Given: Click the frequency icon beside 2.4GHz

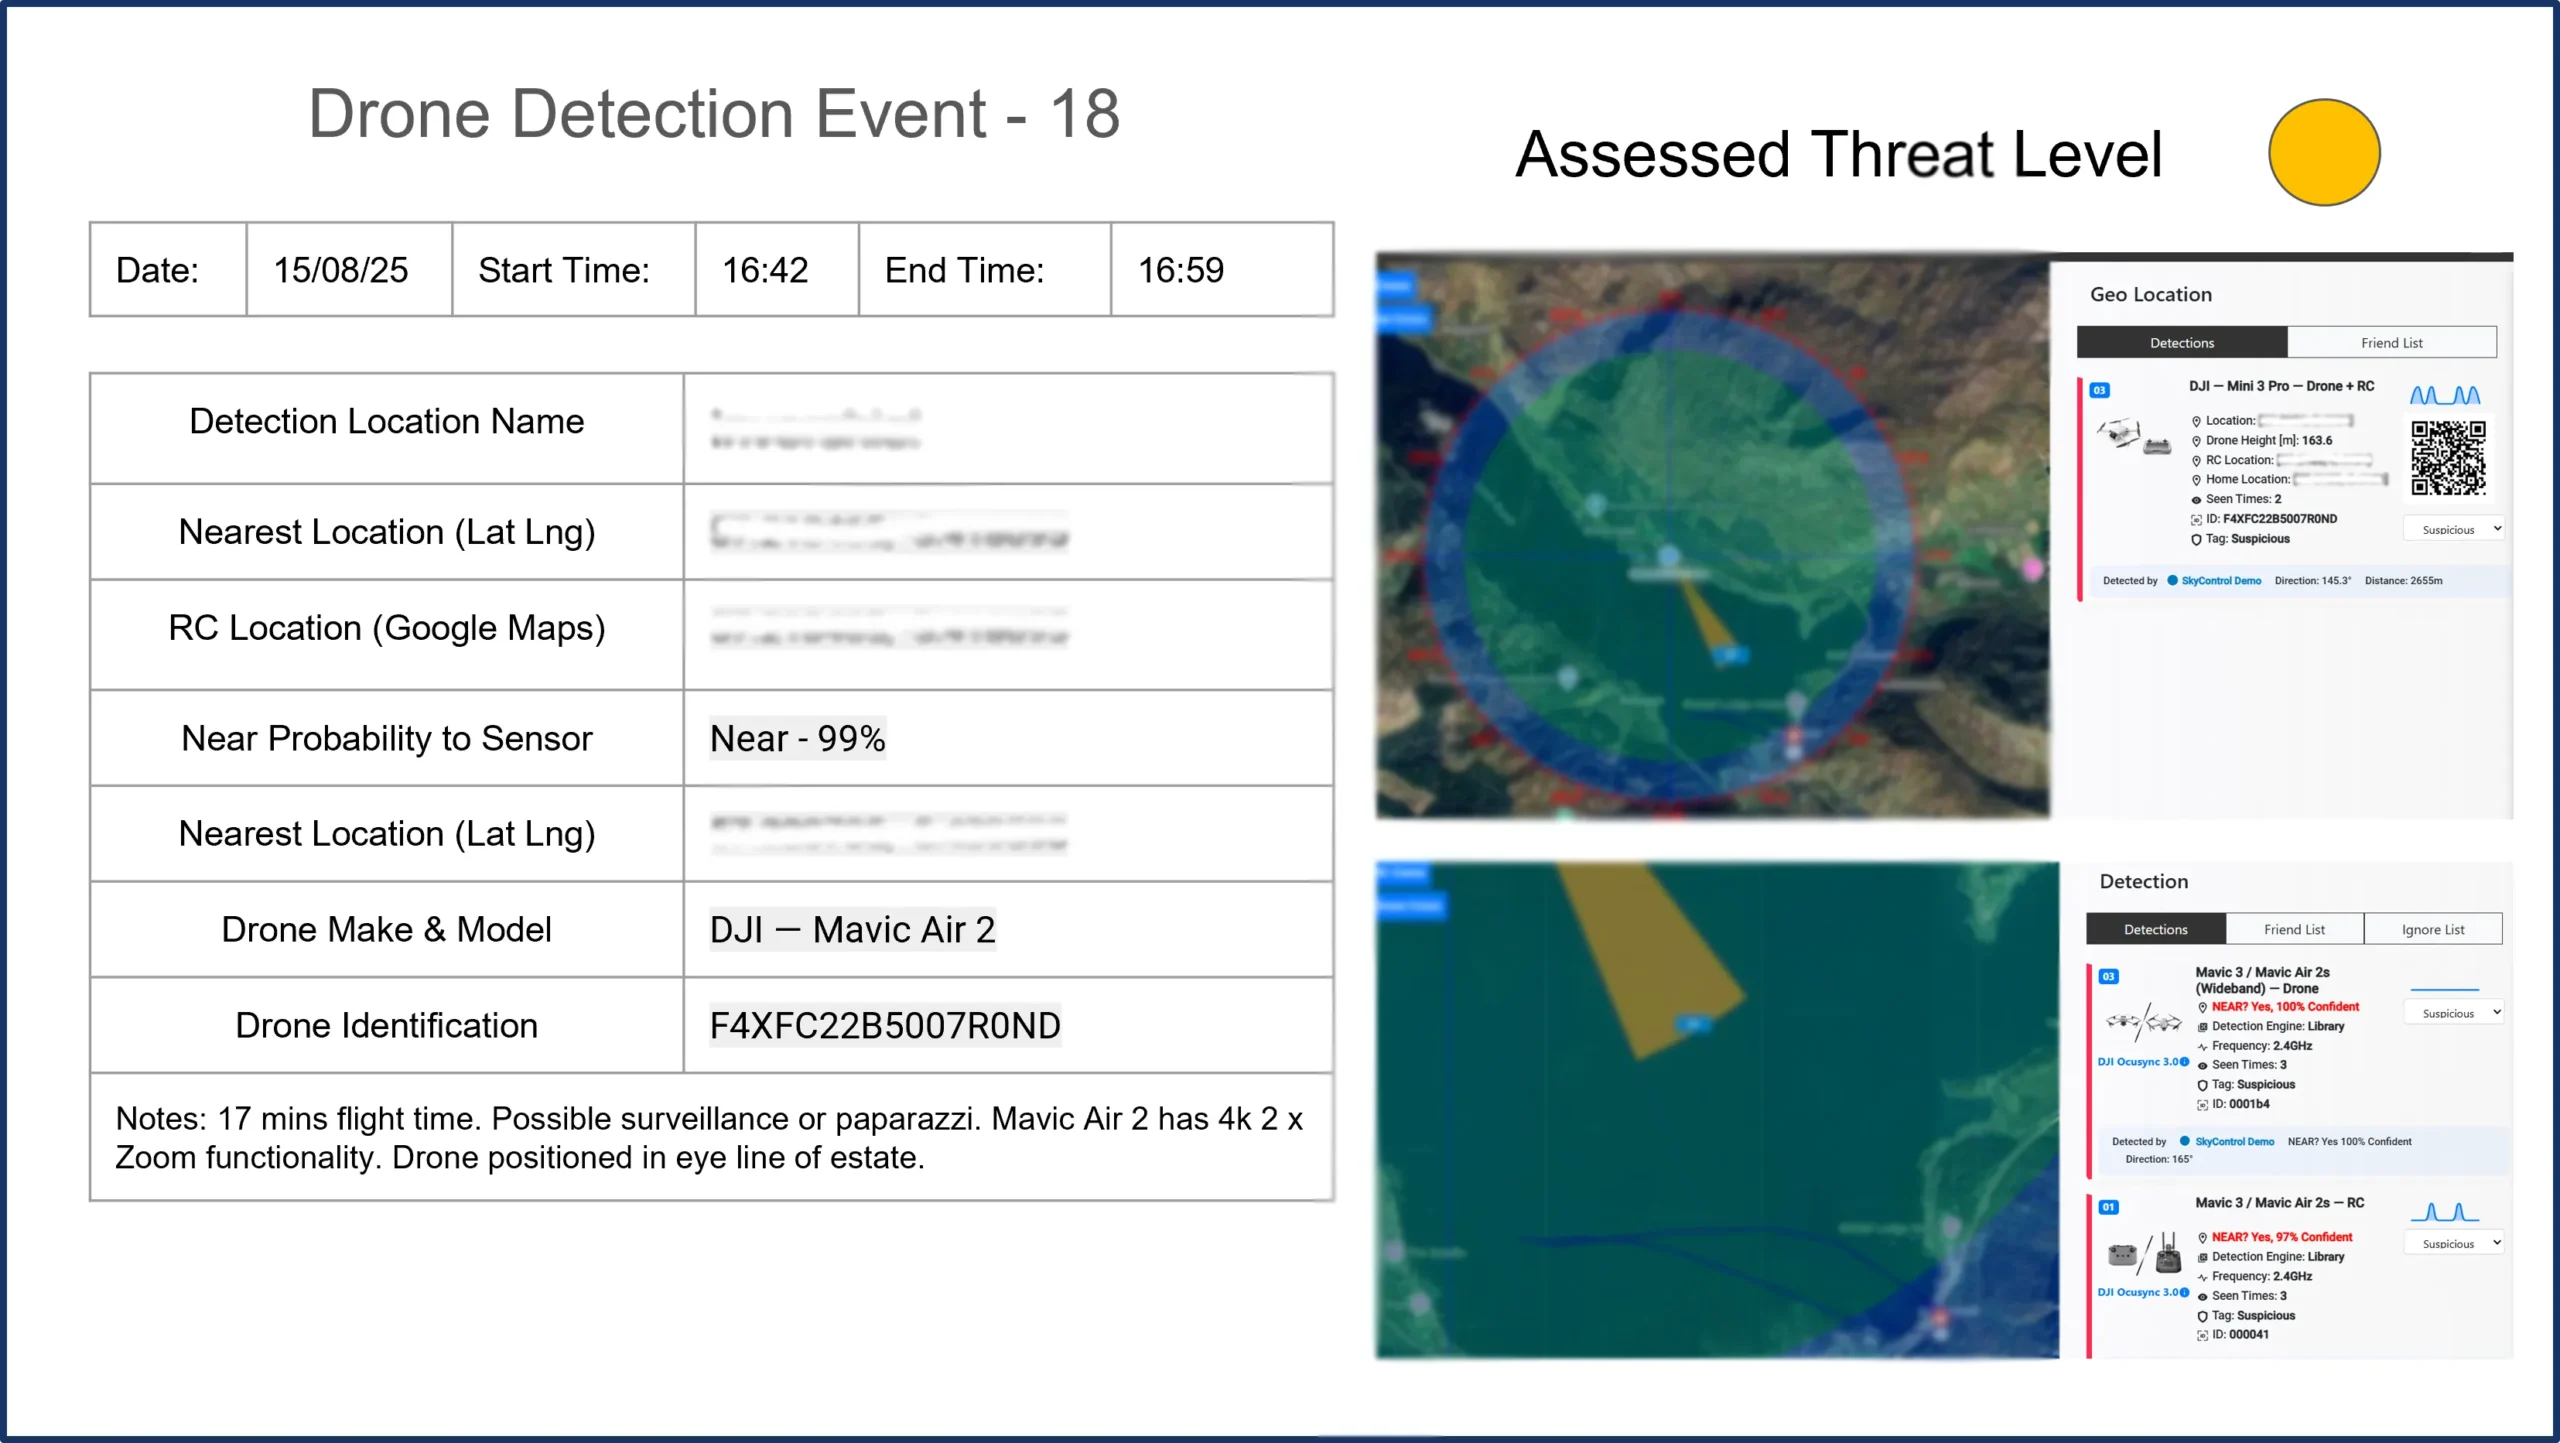Looking at the screenshot, I should [2202, 1046].
